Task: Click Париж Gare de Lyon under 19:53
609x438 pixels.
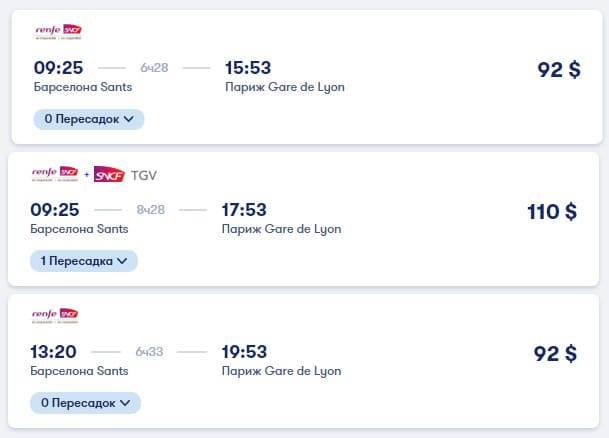Action: pyautogui.click(x=282, y=371)
